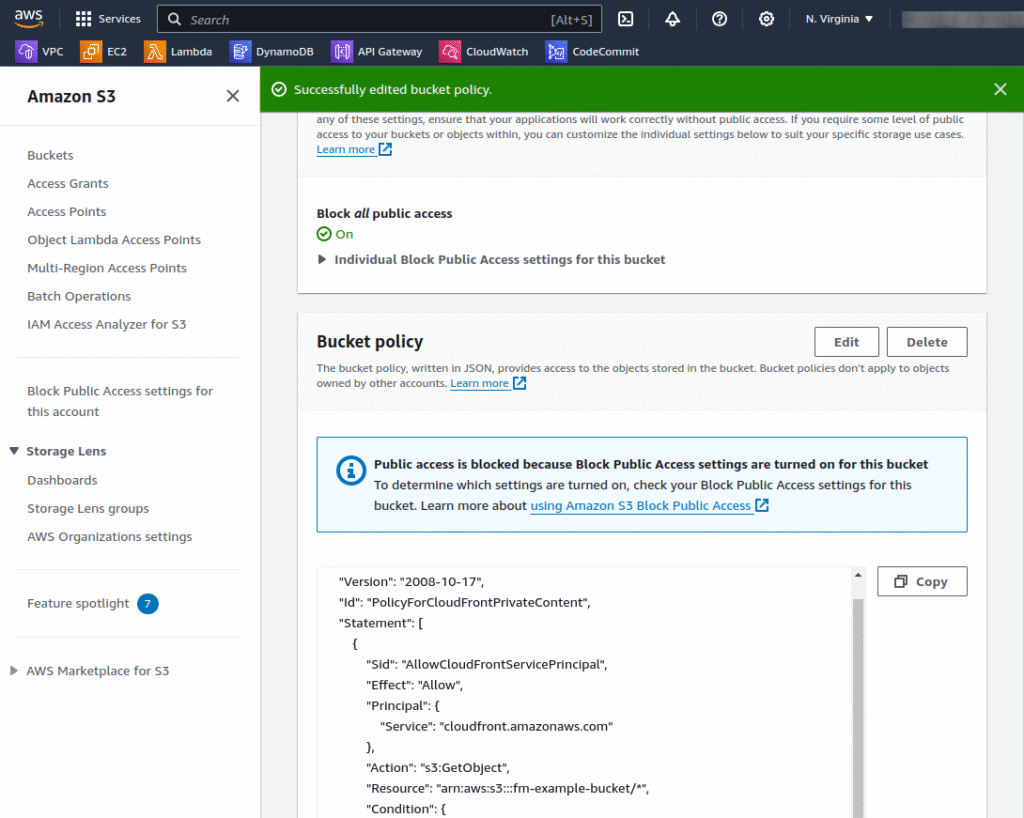Open Storage Lens groups

pos(88,508)
